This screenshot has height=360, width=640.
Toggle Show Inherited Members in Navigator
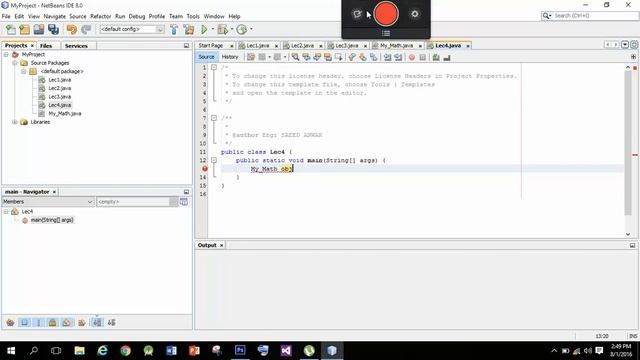pos(10,322)
